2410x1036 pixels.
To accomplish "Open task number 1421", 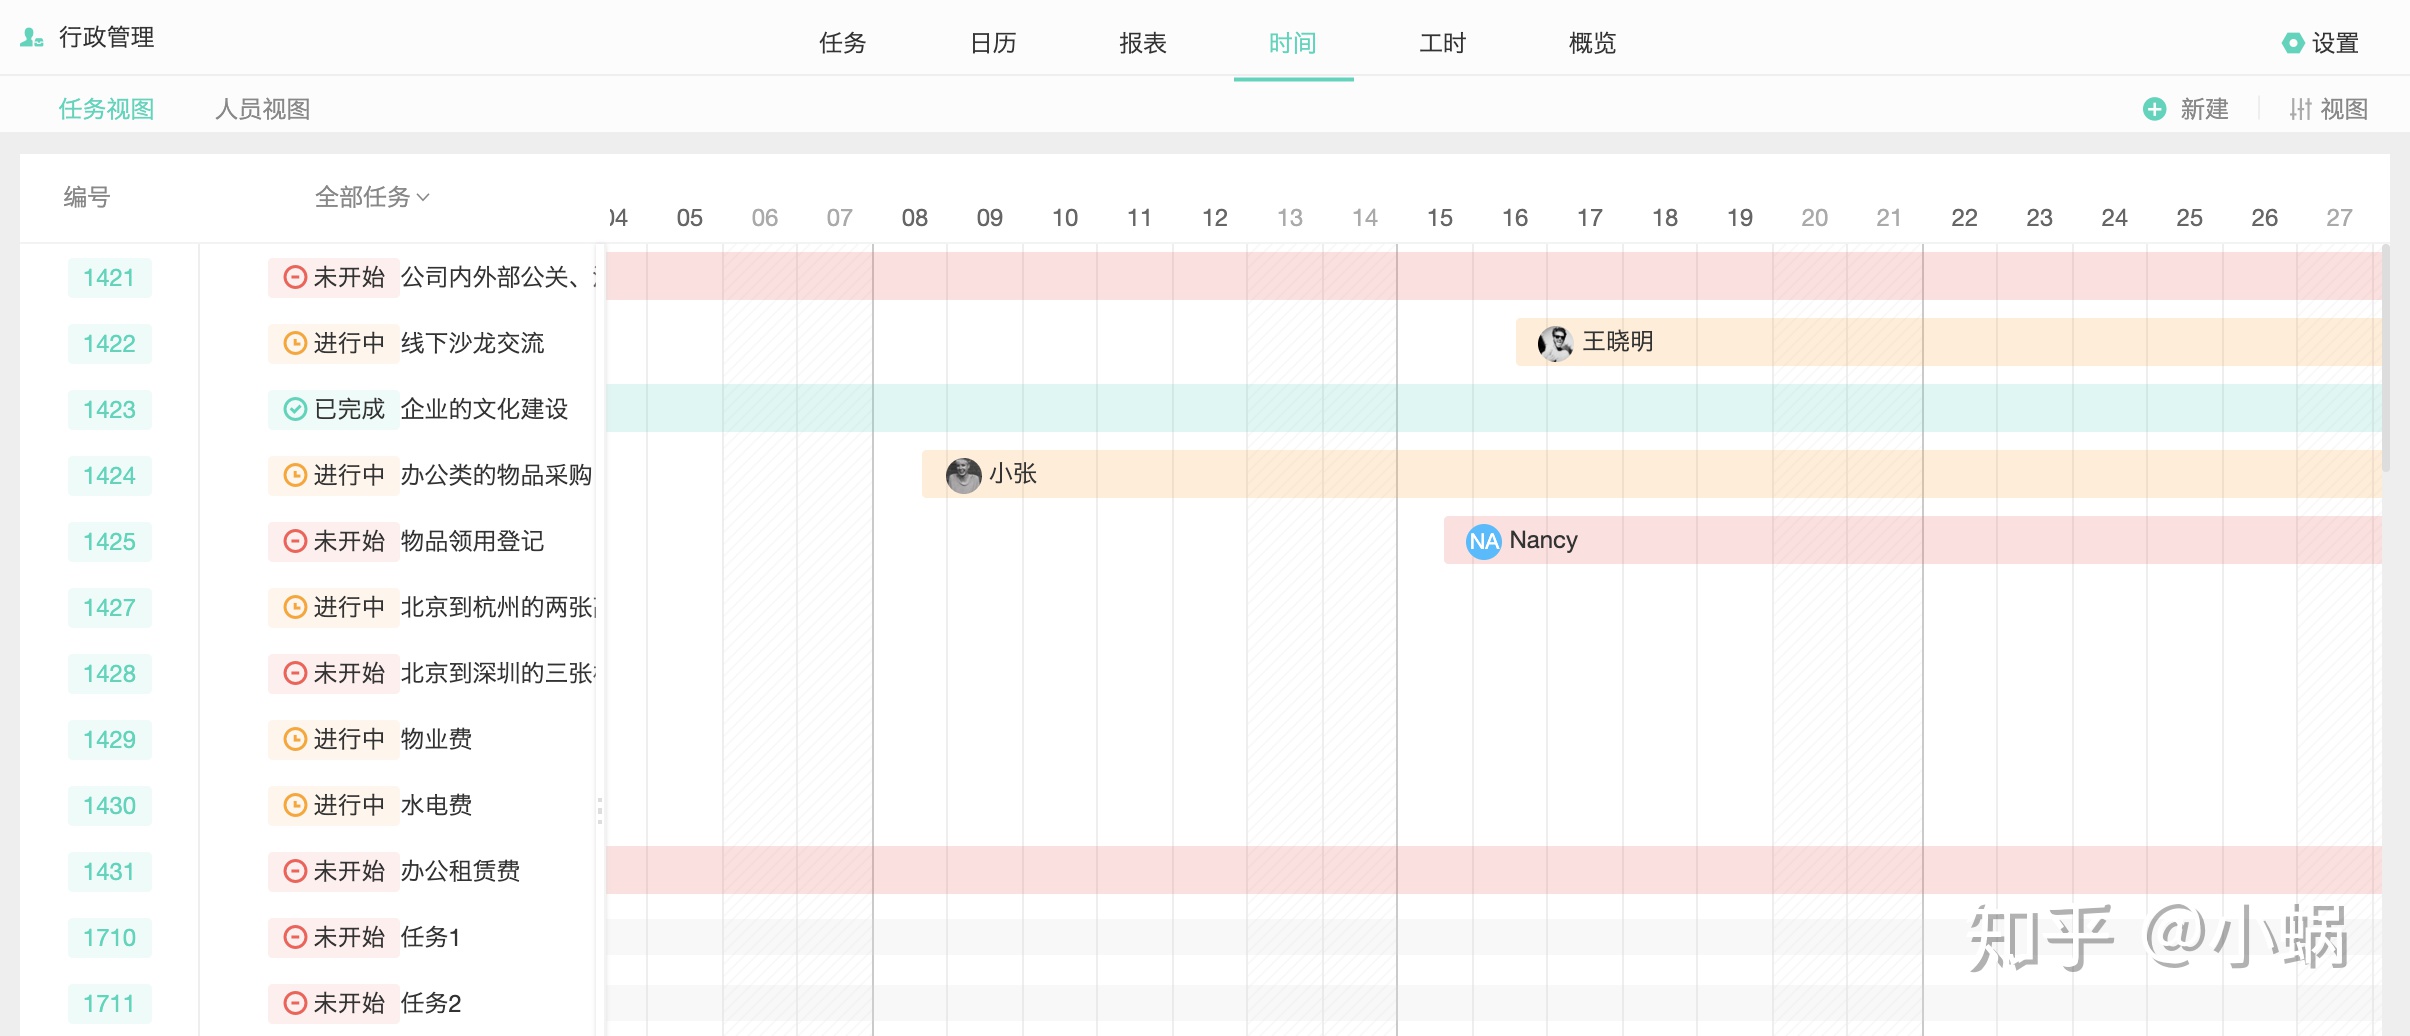I will (110, 277).
